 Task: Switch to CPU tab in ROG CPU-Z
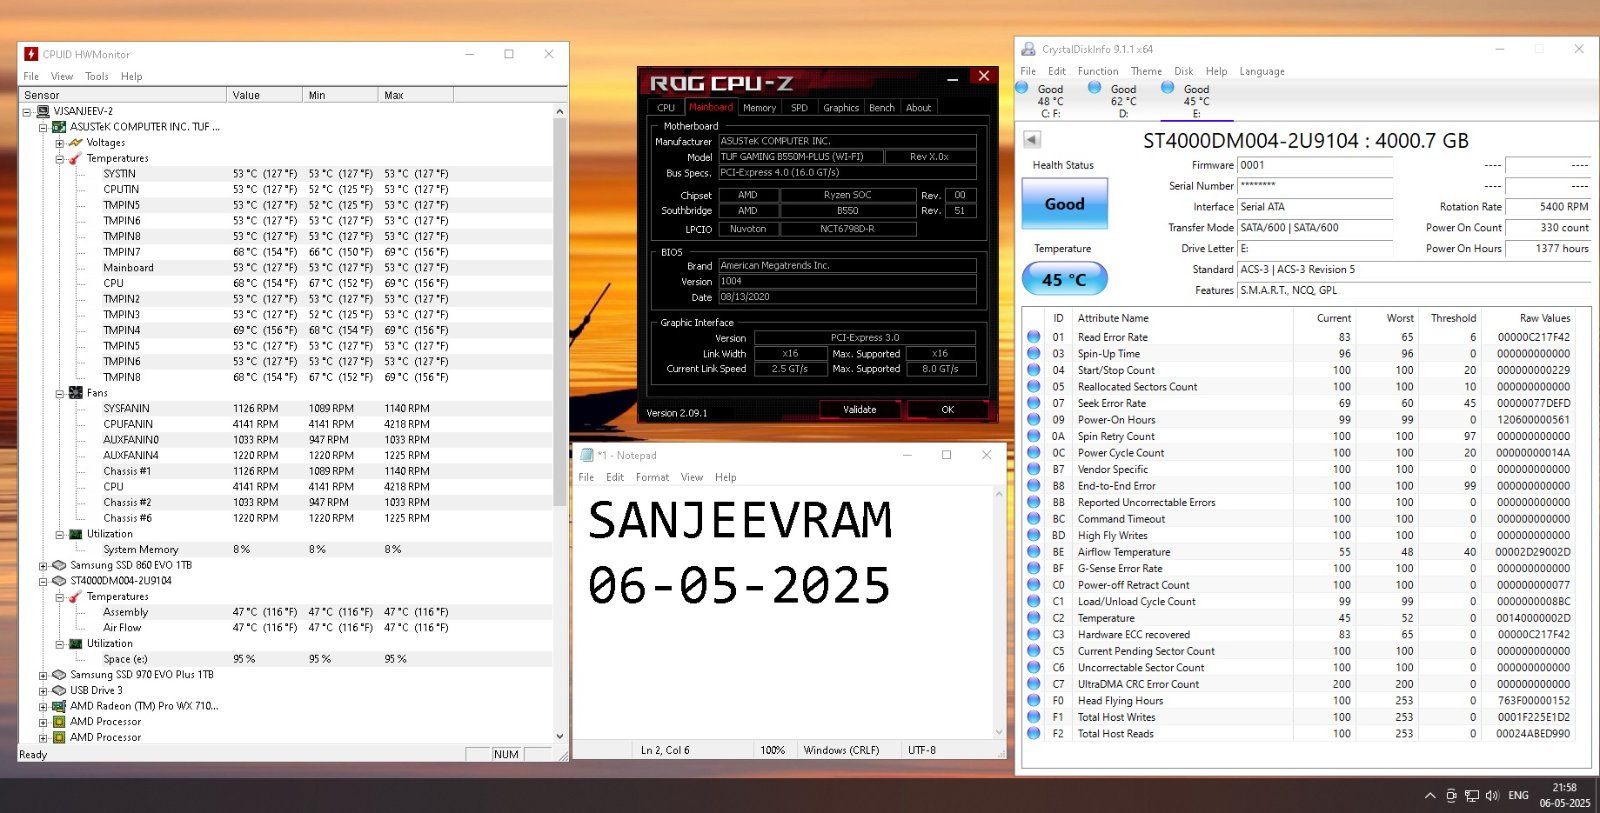click(666, 107)
